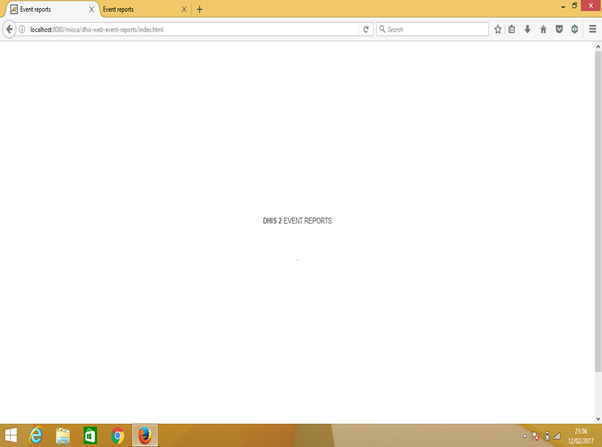The height and width of the screenshot is (447, 602).
Task: Switch to the second Event reports tab
Action: 144,9
